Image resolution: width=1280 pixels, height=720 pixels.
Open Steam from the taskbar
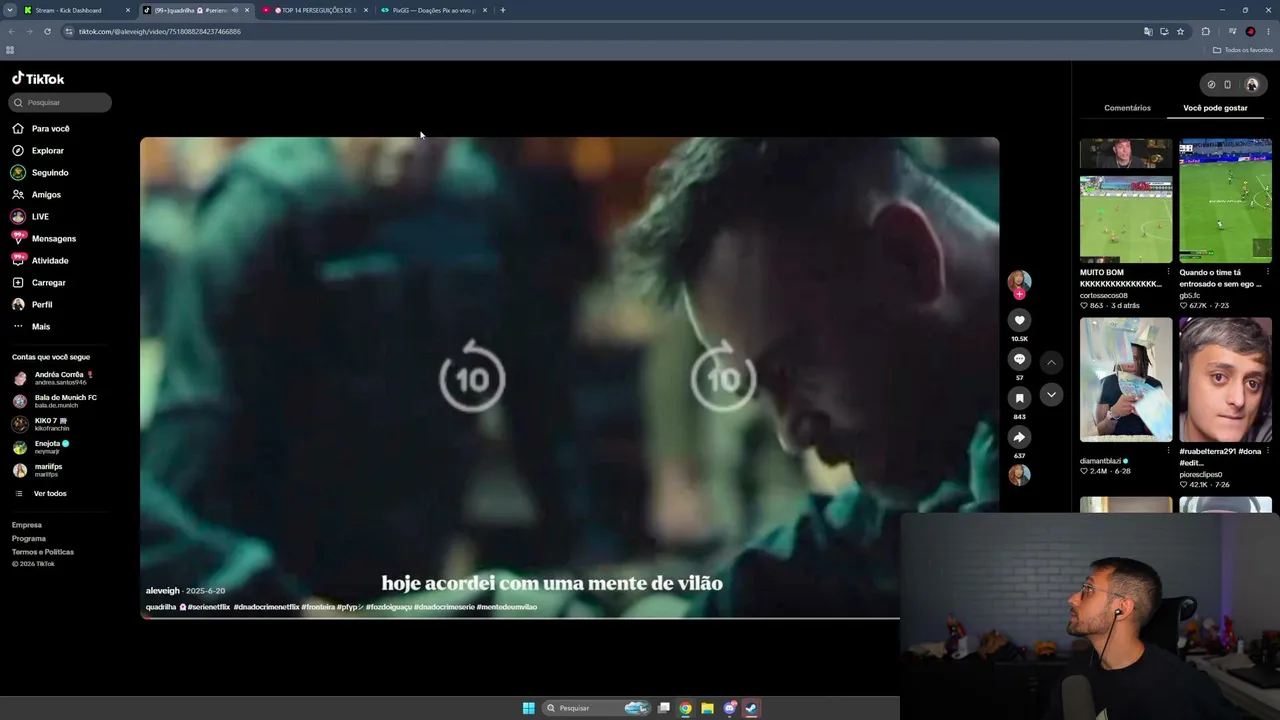pos(751,708)
